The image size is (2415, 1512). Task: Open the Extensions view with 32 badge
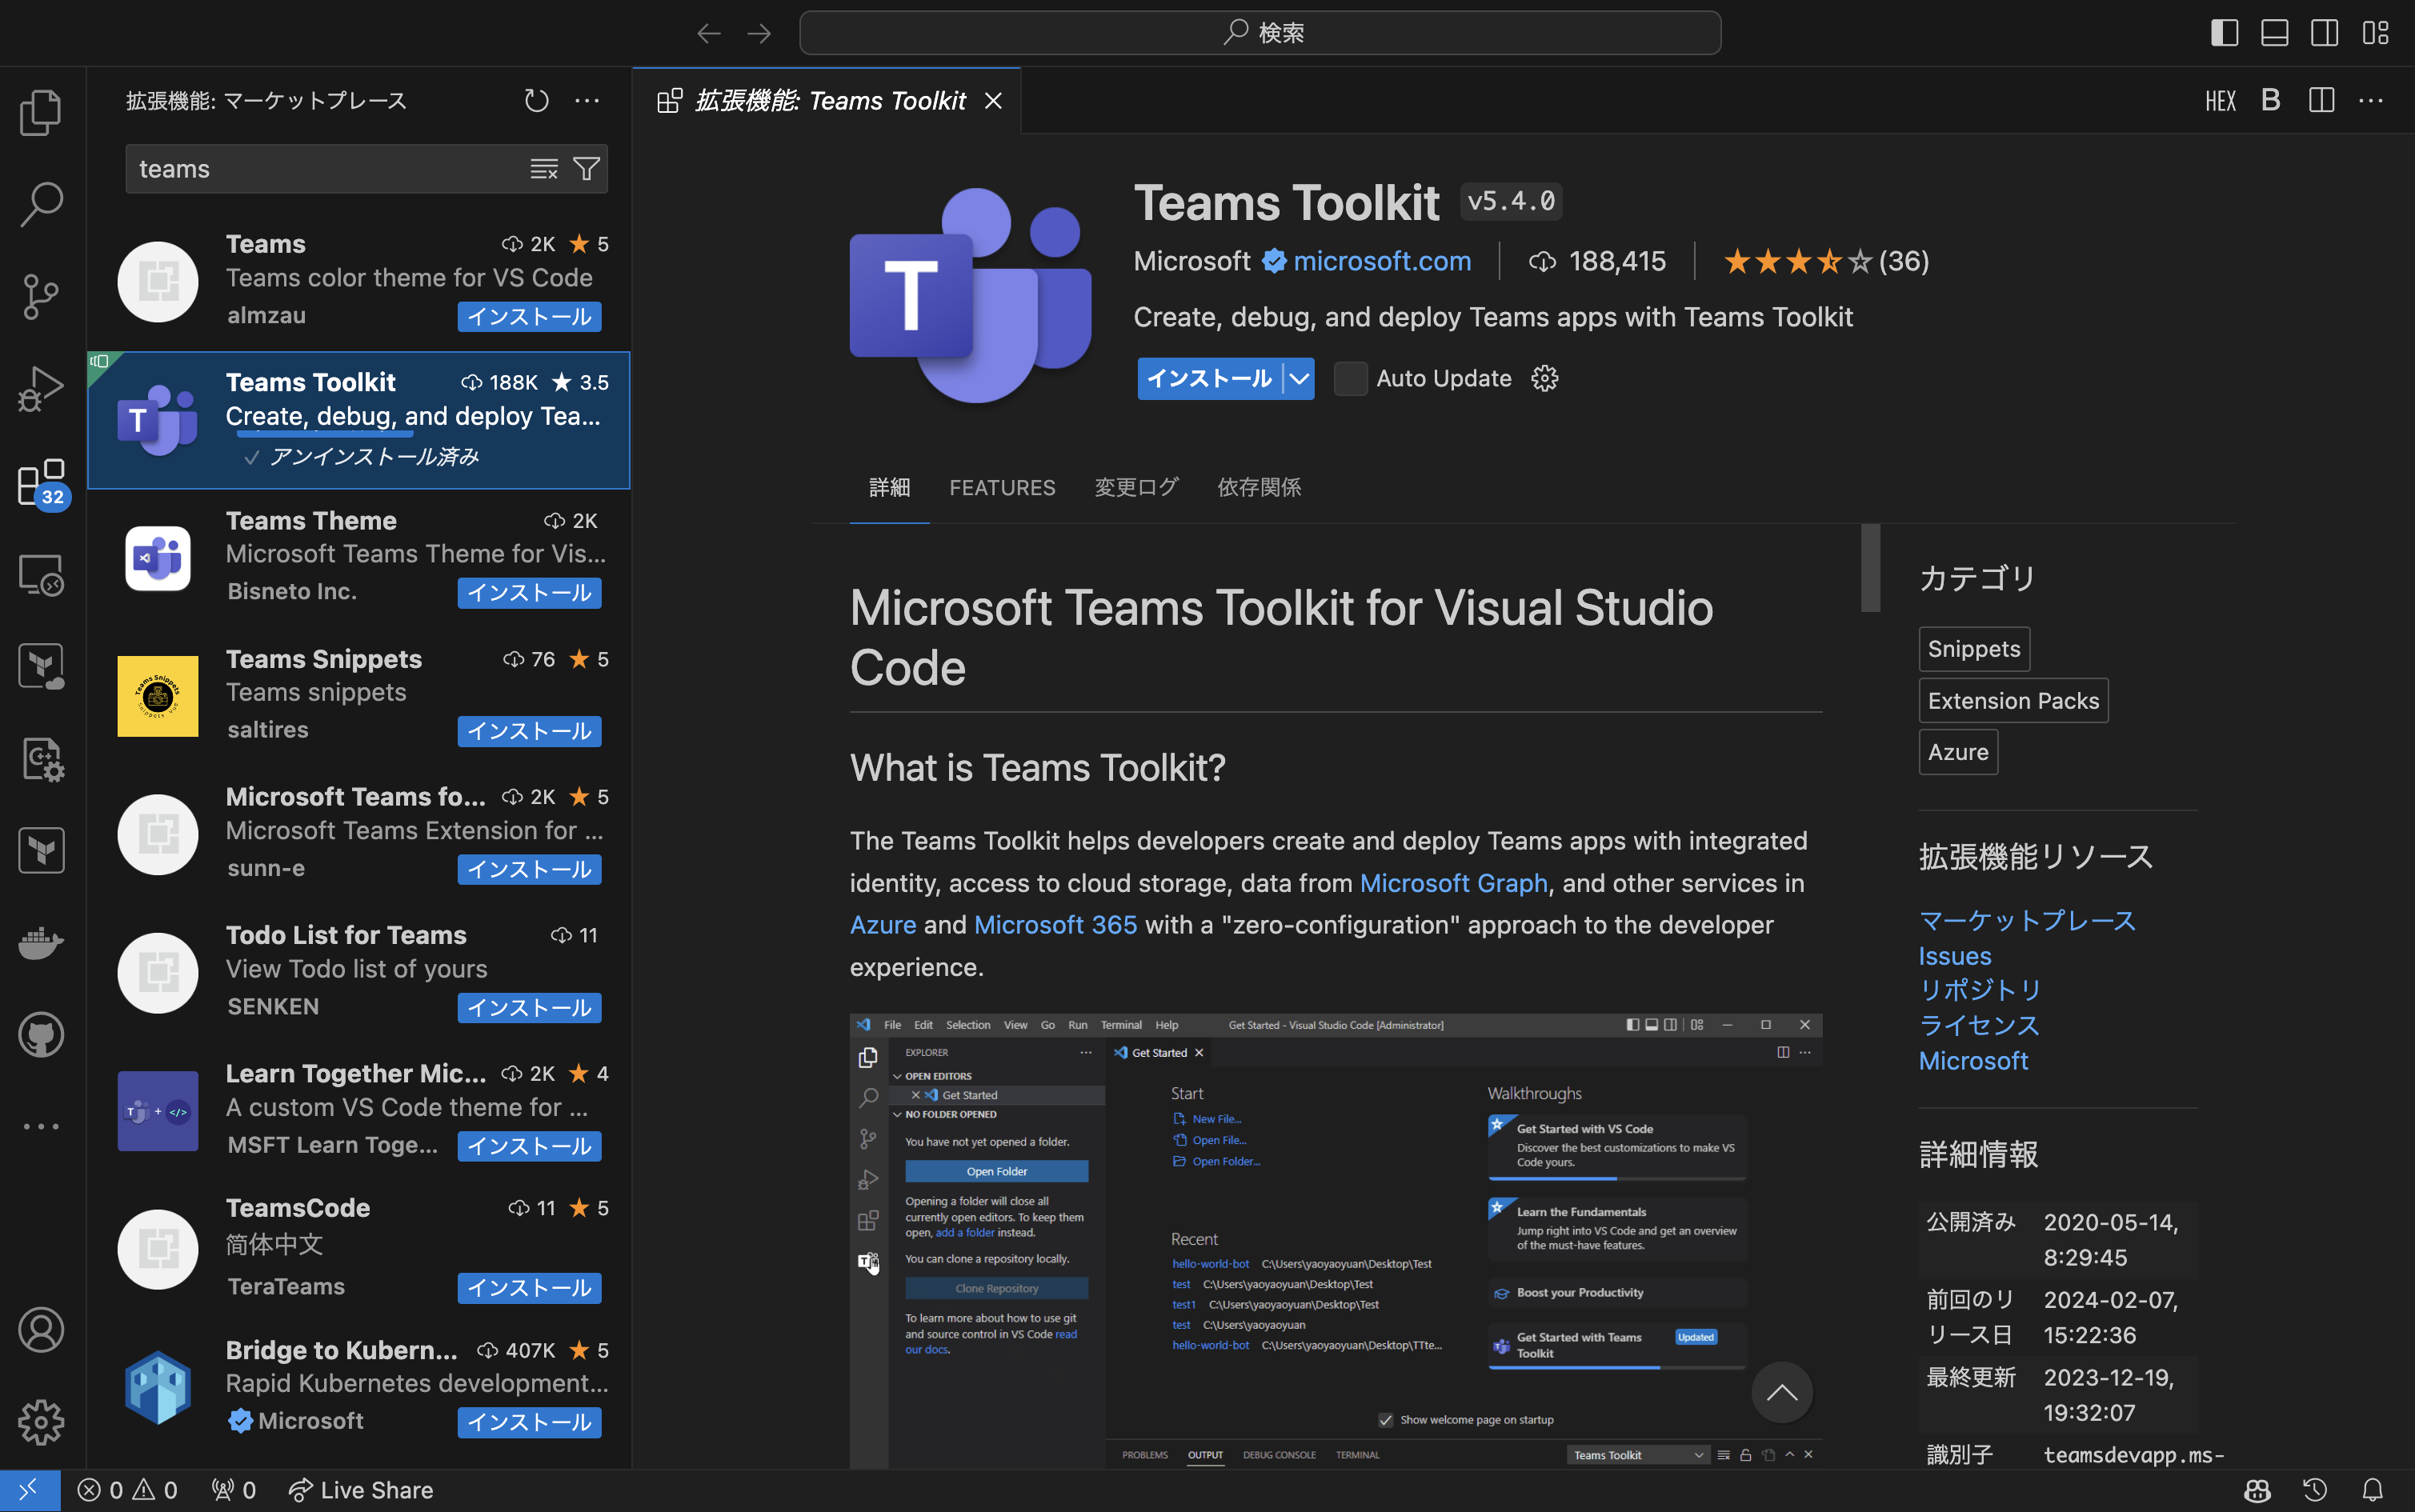(x=43, y=483)
